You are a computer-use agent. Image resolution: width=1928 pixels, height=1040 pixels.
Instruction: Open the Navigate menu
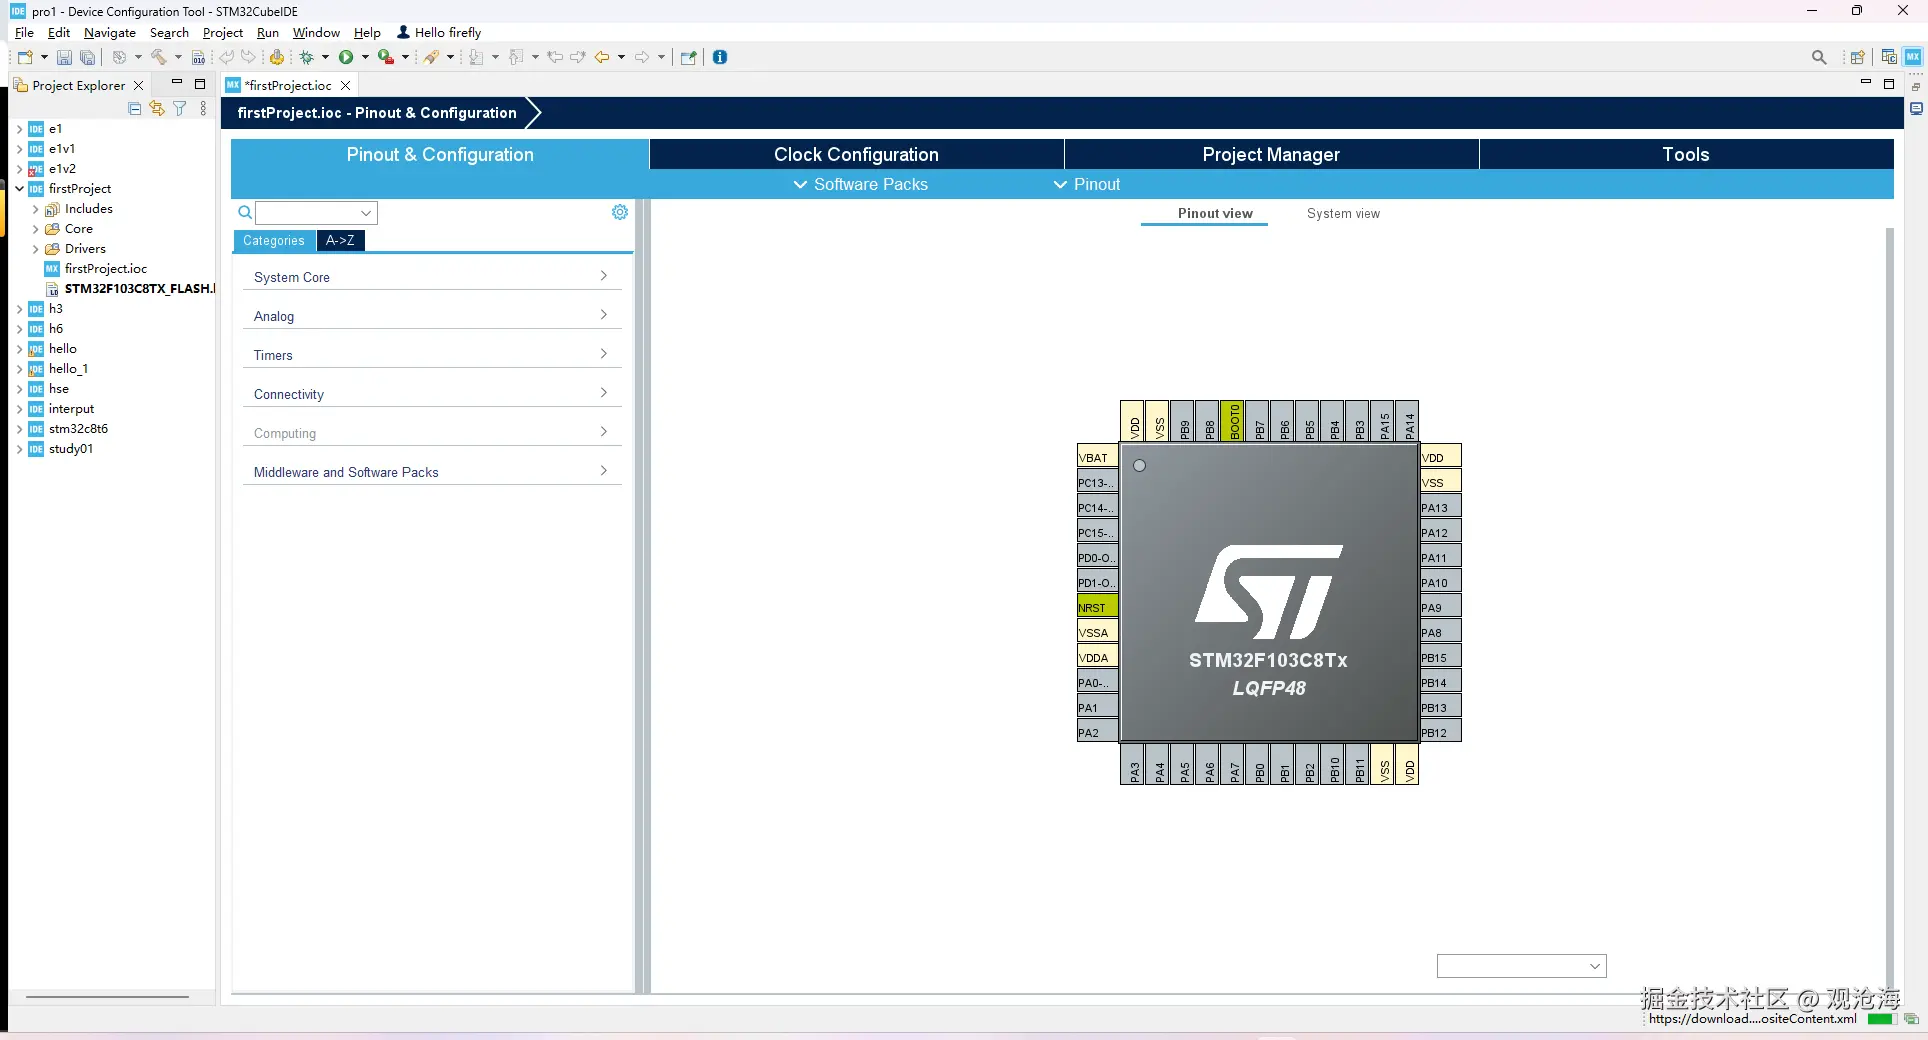click(110, 33)
